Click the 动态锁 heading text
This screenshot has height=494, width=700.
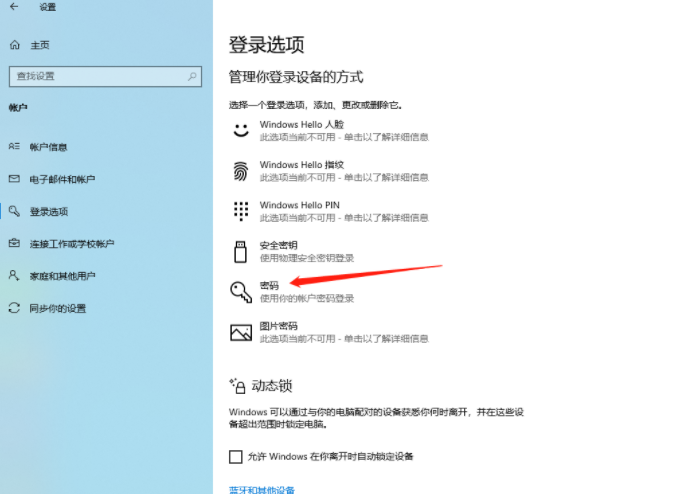272,386
